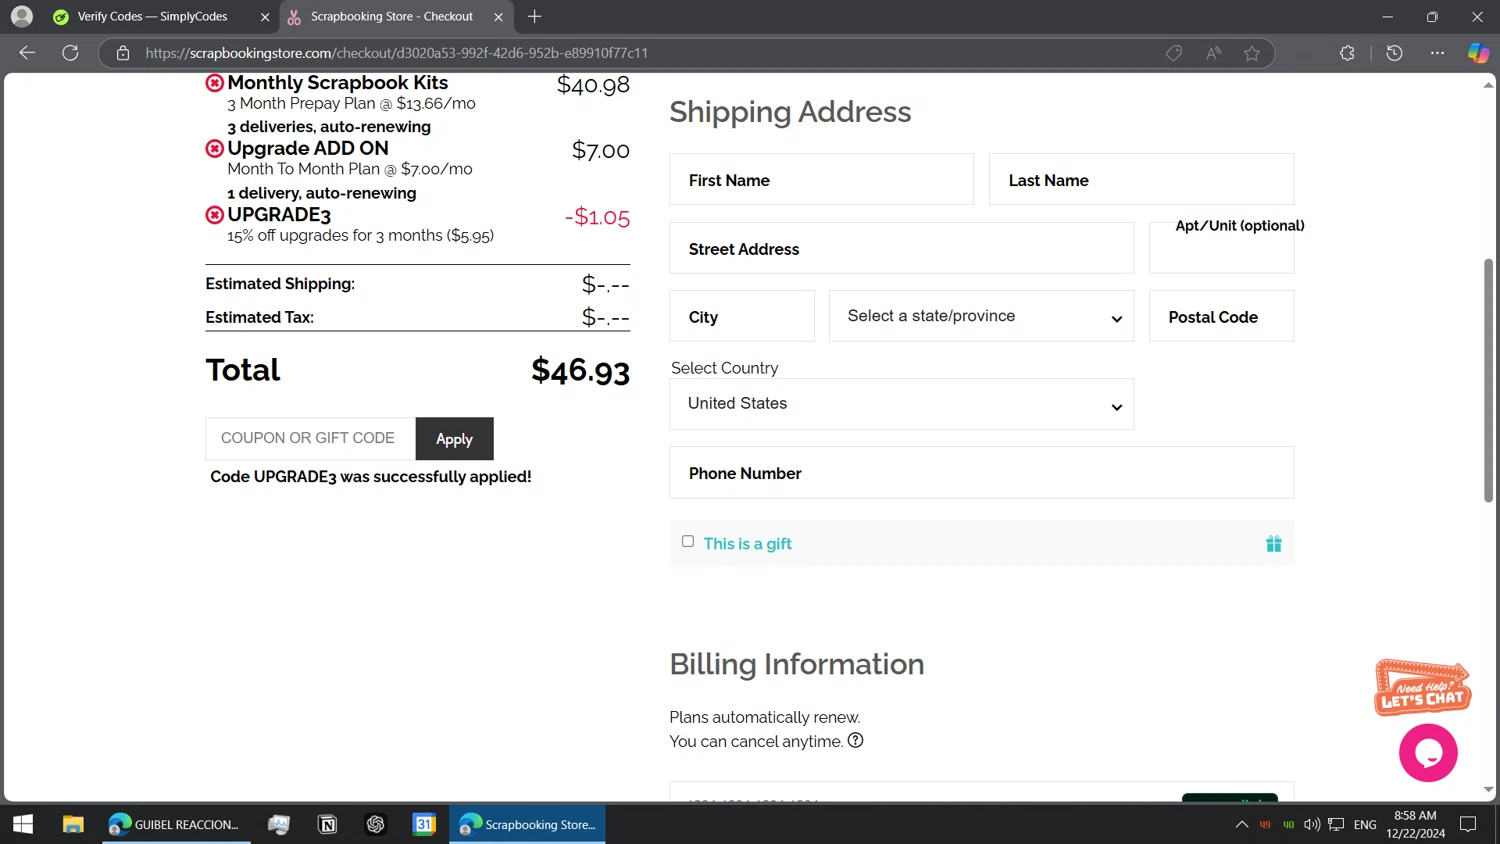1500x844 pixels.
Task: Click the page vertical scrollbar thumb
Action: click(x=1488, y=380)
